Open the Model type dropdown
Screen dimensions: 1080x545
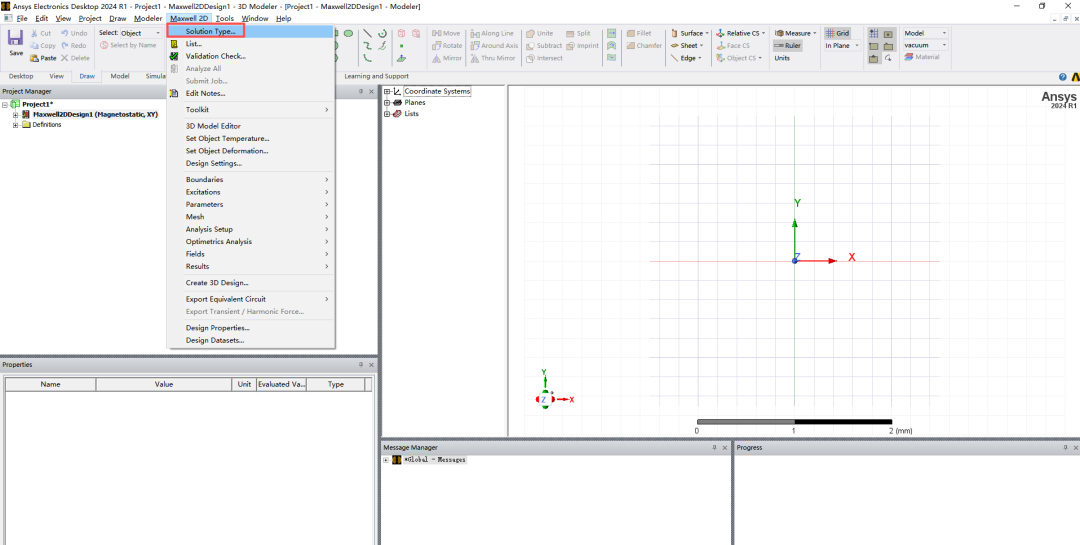pos(925,33)
